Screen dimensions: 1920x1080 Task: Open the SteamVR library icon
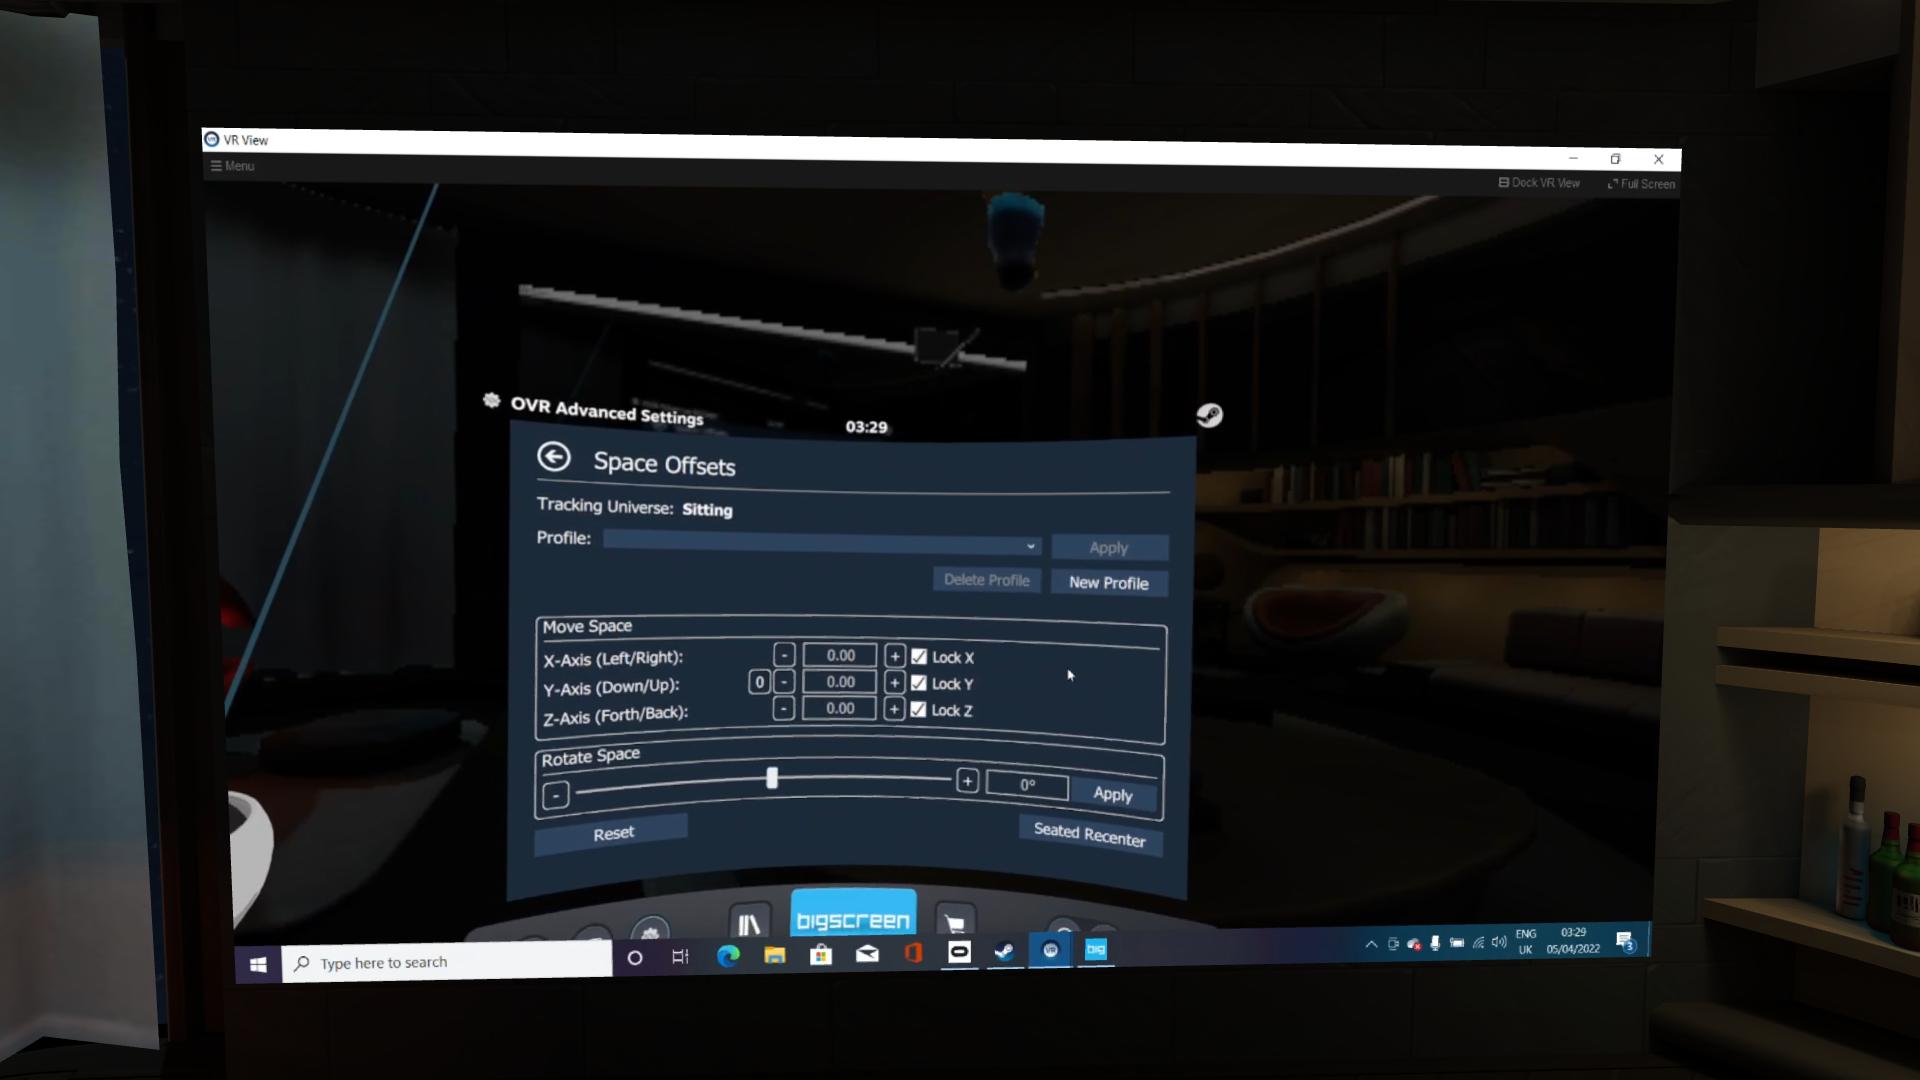click(749, 923)
